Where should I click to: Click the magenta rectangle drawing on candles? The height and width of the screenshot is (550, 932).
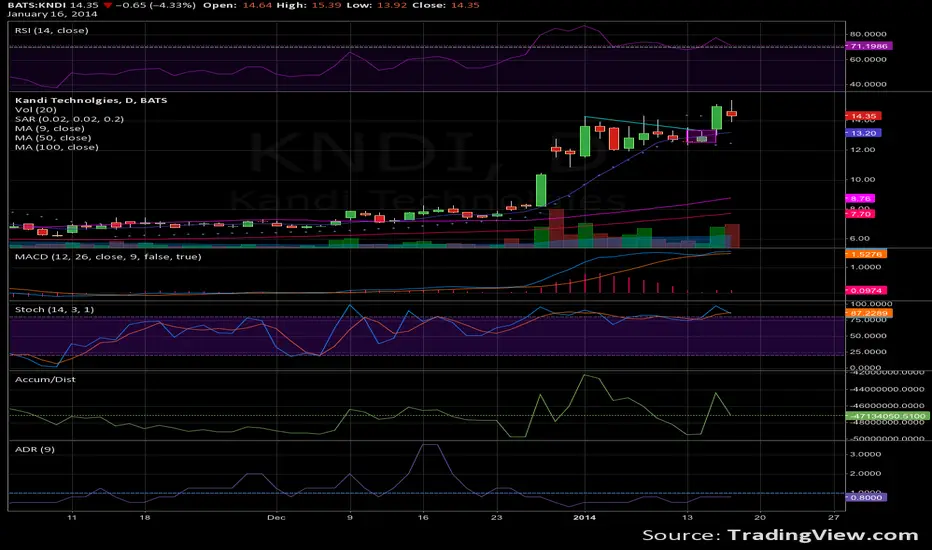click(x=701, y=136)
